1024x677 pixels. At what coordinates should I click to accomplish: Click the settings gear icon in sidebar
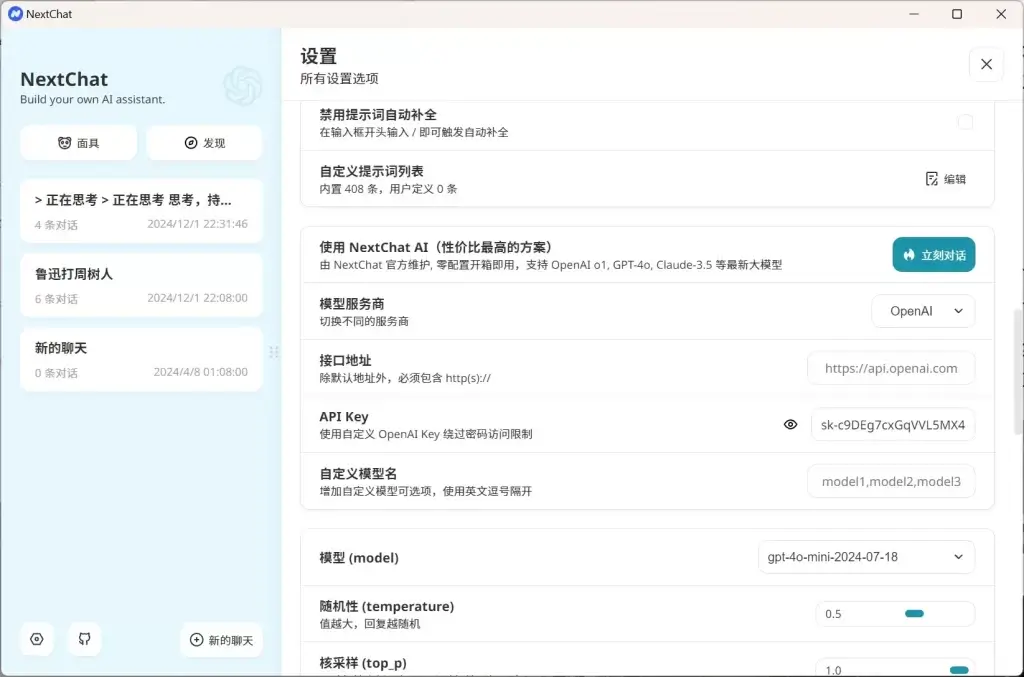37,639
